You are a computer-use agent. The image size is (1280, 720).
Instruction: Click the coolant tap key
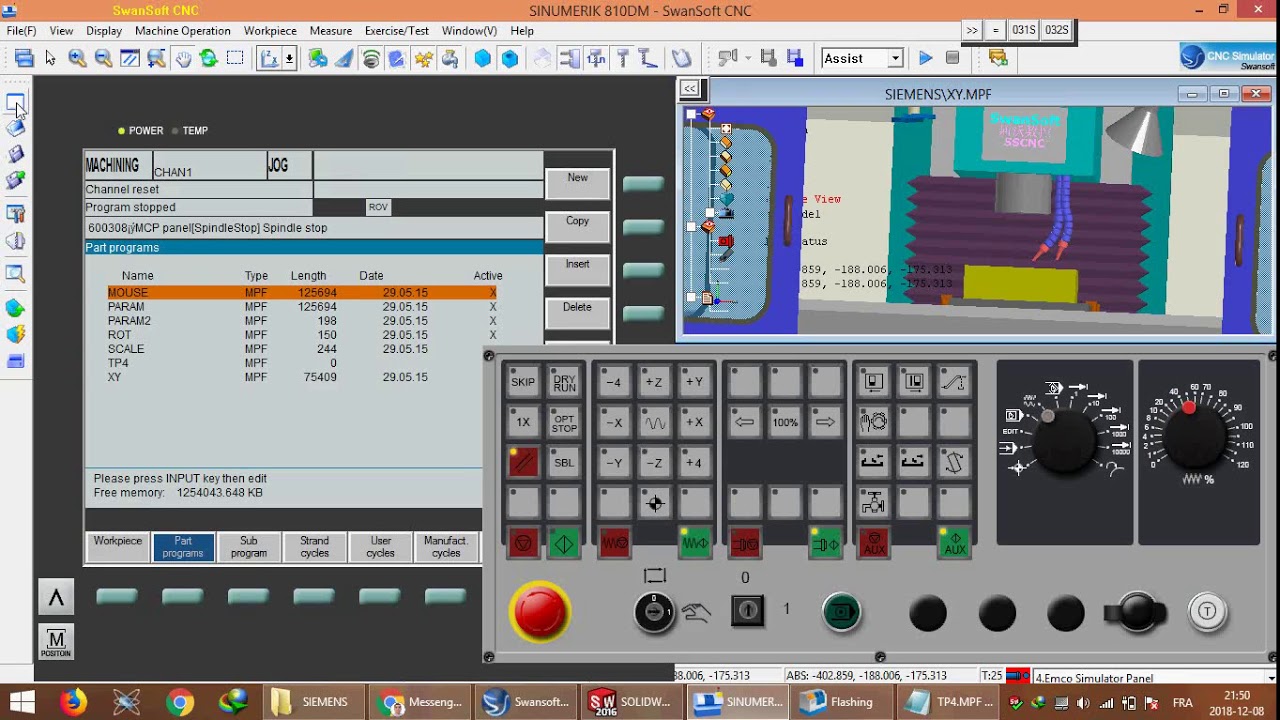coord(874,503)
